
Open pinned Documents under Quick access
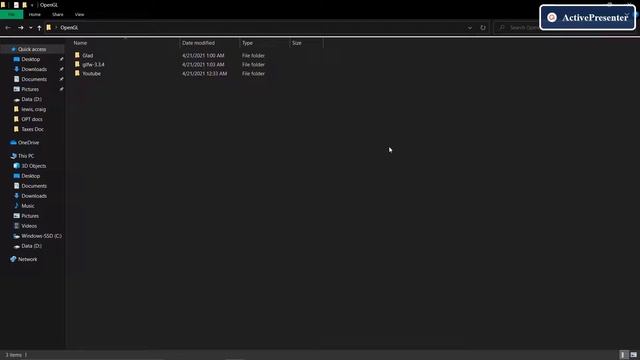[x=34, y=79]
